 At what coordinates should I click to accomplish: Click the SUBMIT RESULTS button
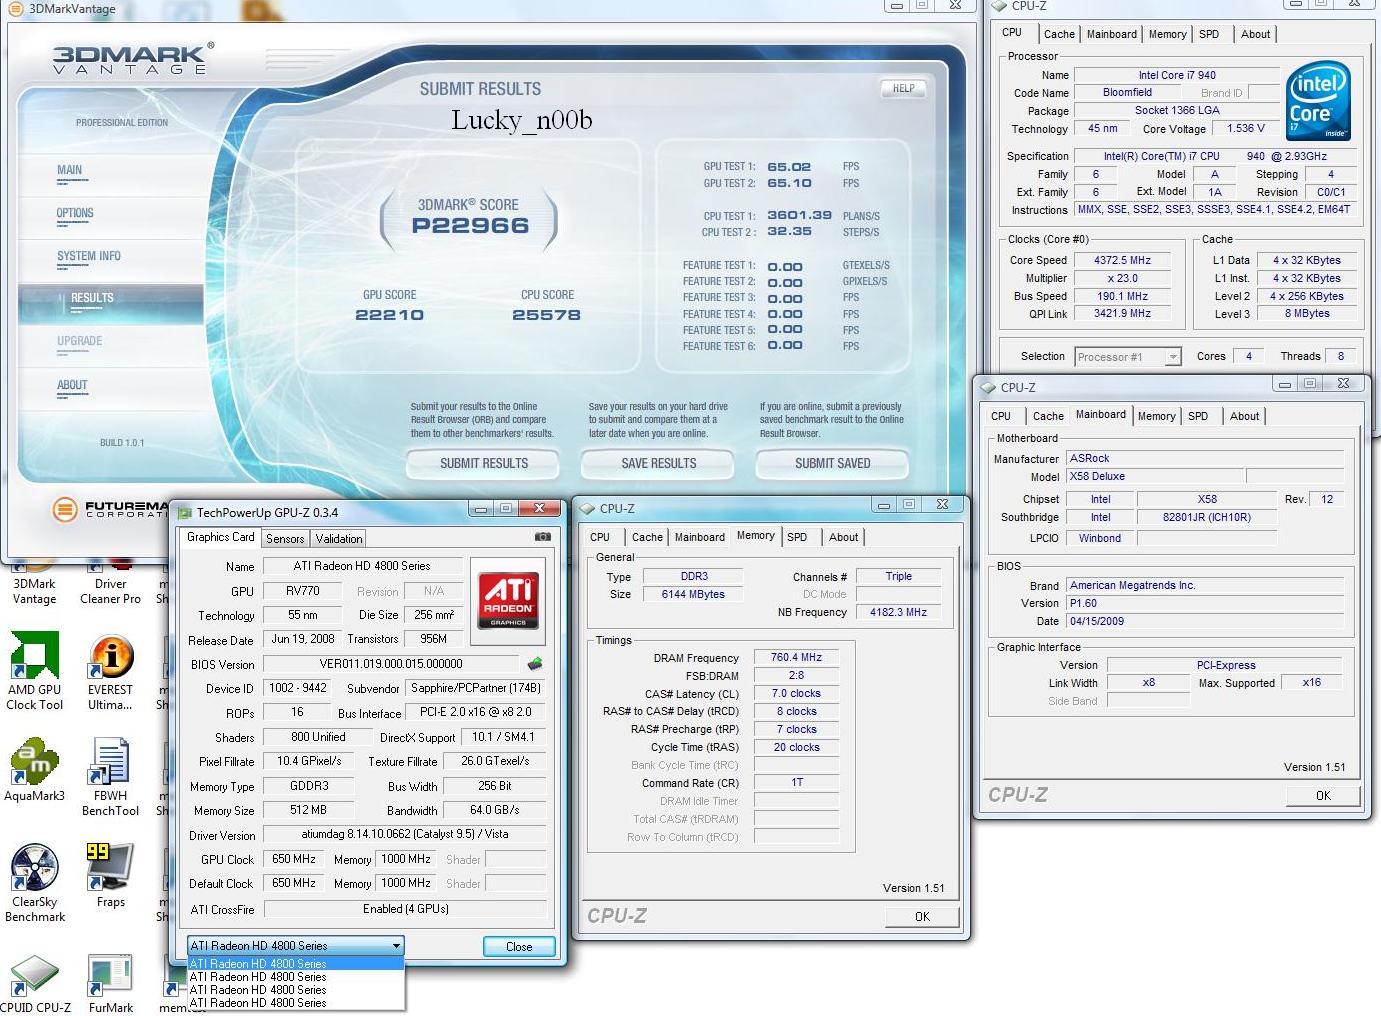coord(483,463)
